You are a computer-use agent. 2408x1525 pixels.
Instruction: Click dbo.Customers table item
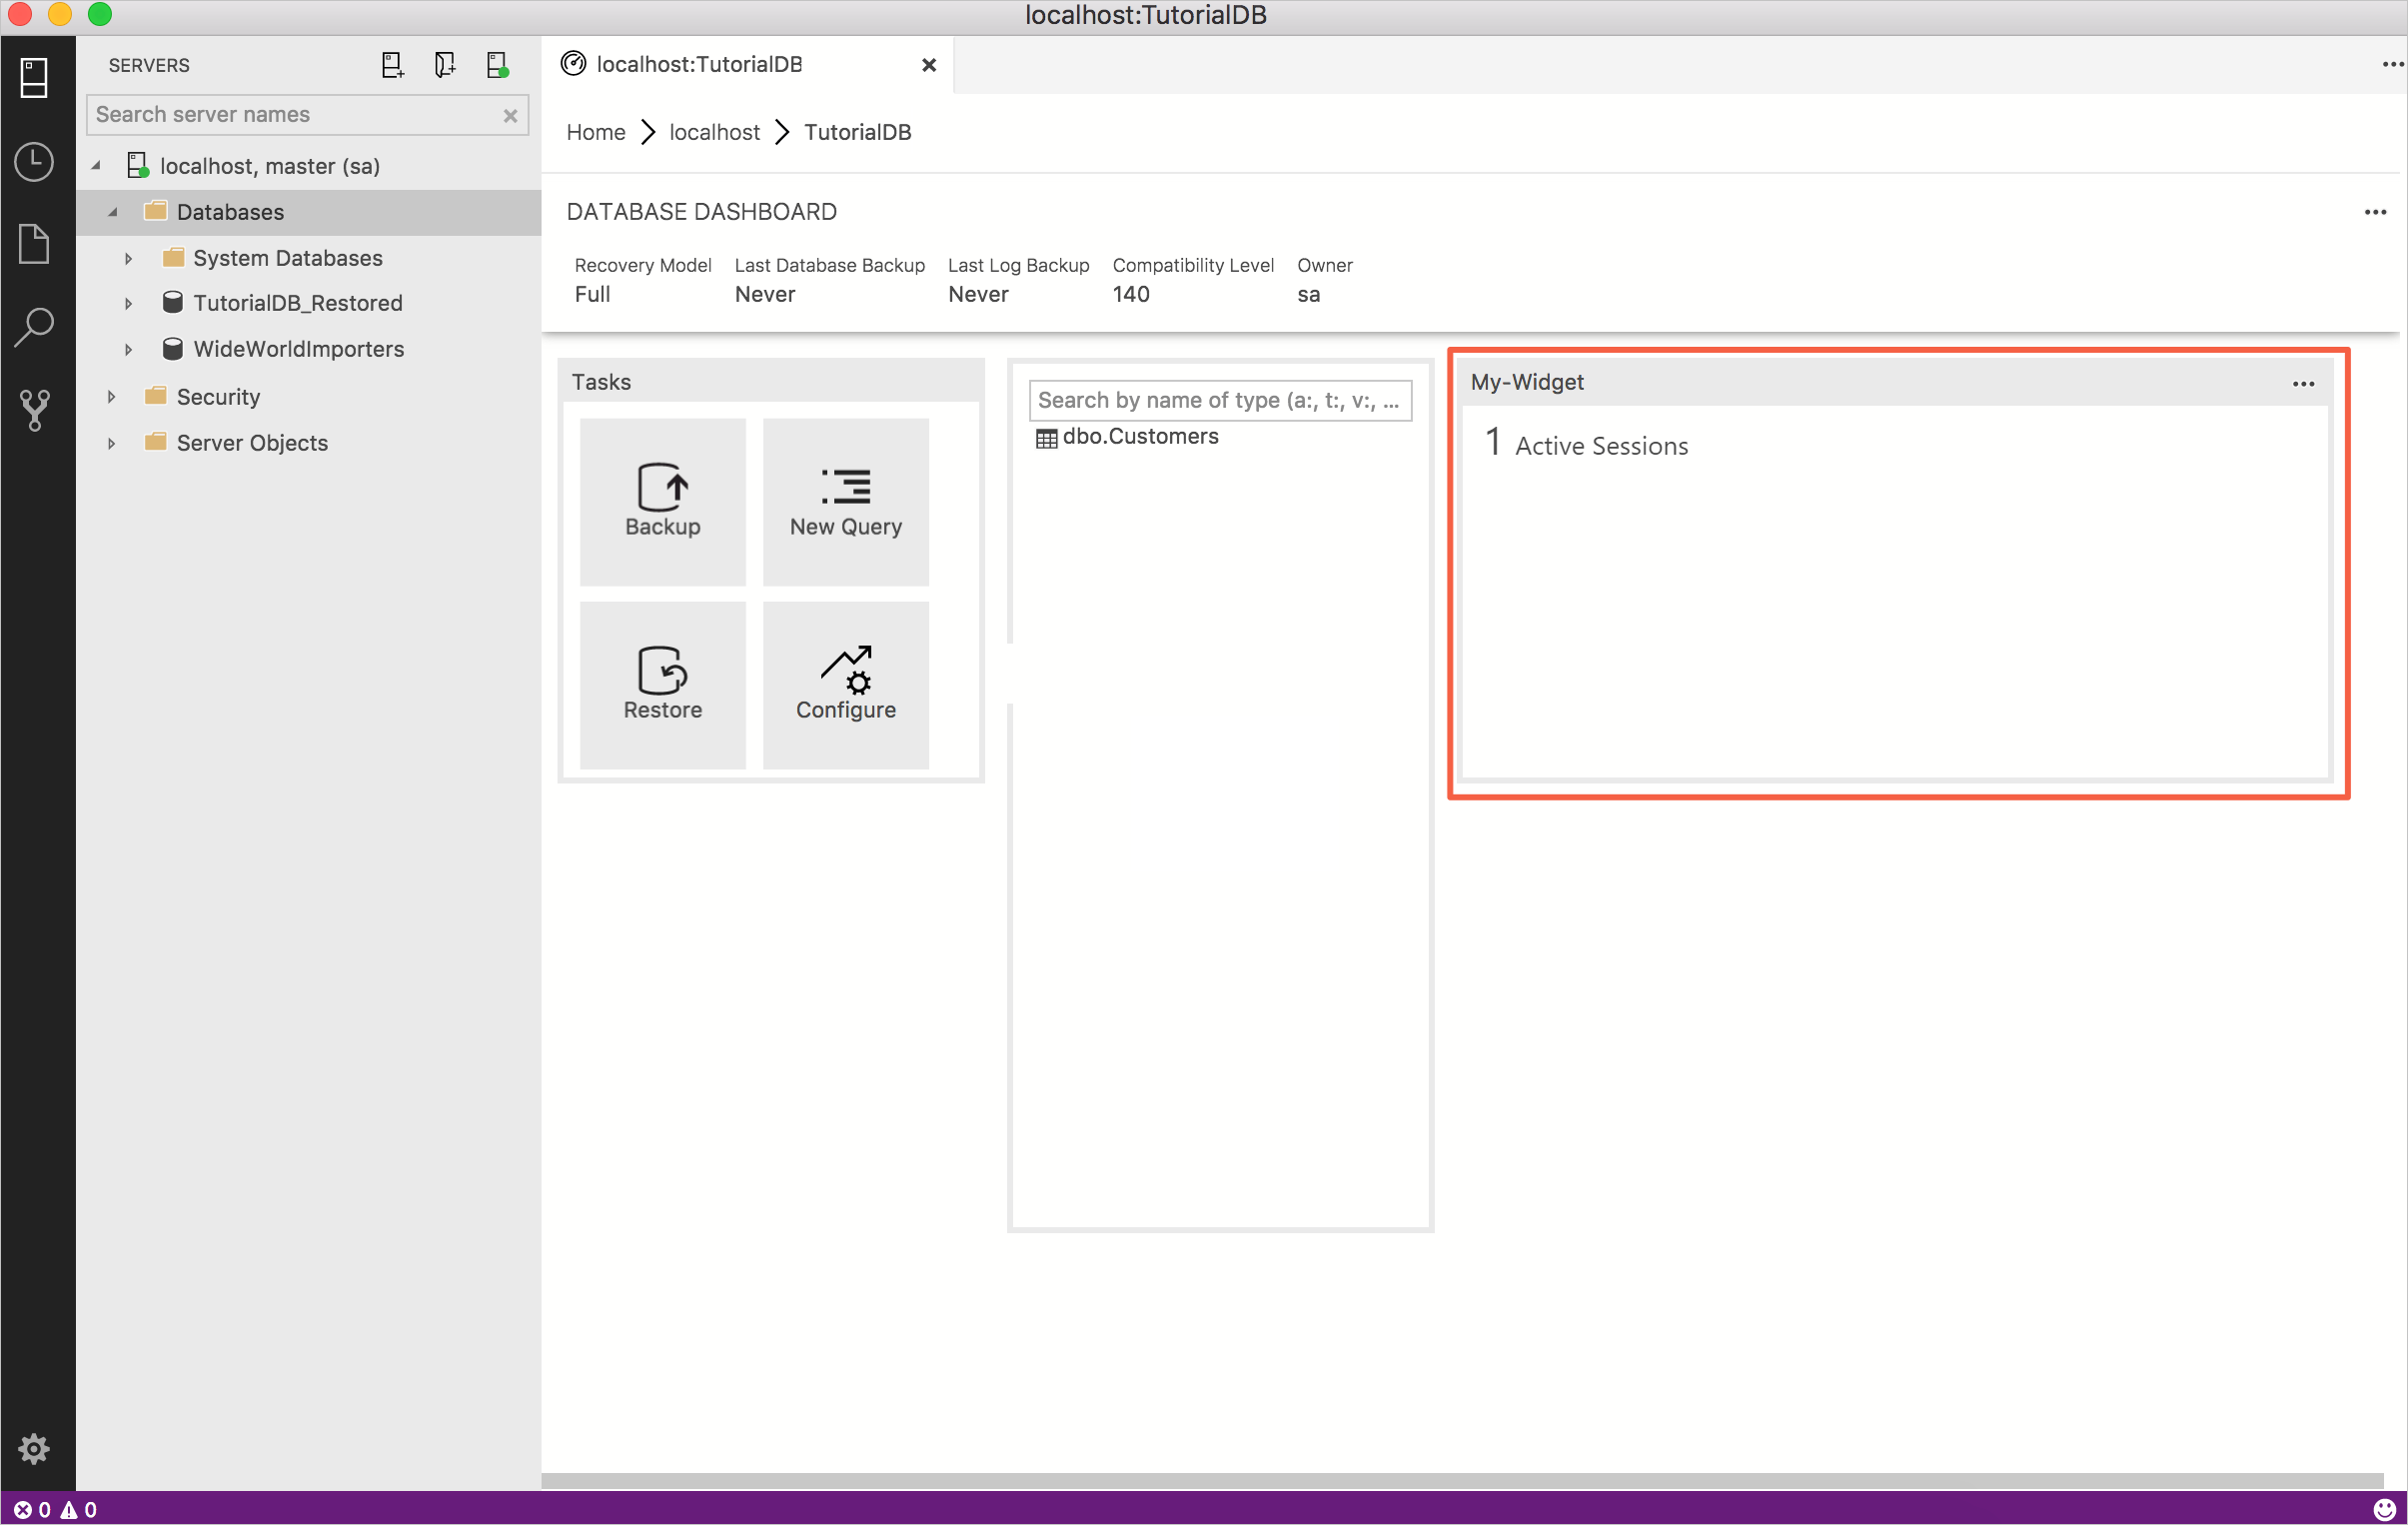(1141, 435)
